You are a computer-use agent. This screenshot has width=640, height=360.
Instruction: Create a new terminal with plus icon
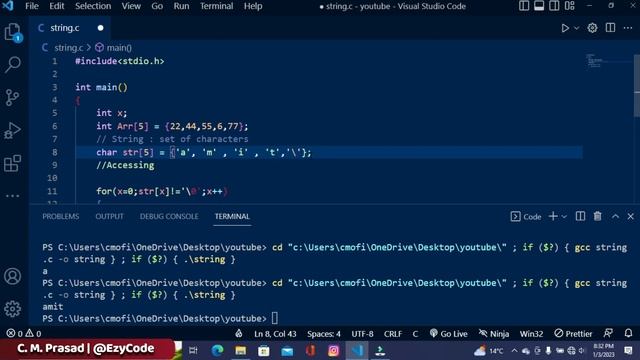(x=553, y=216)
